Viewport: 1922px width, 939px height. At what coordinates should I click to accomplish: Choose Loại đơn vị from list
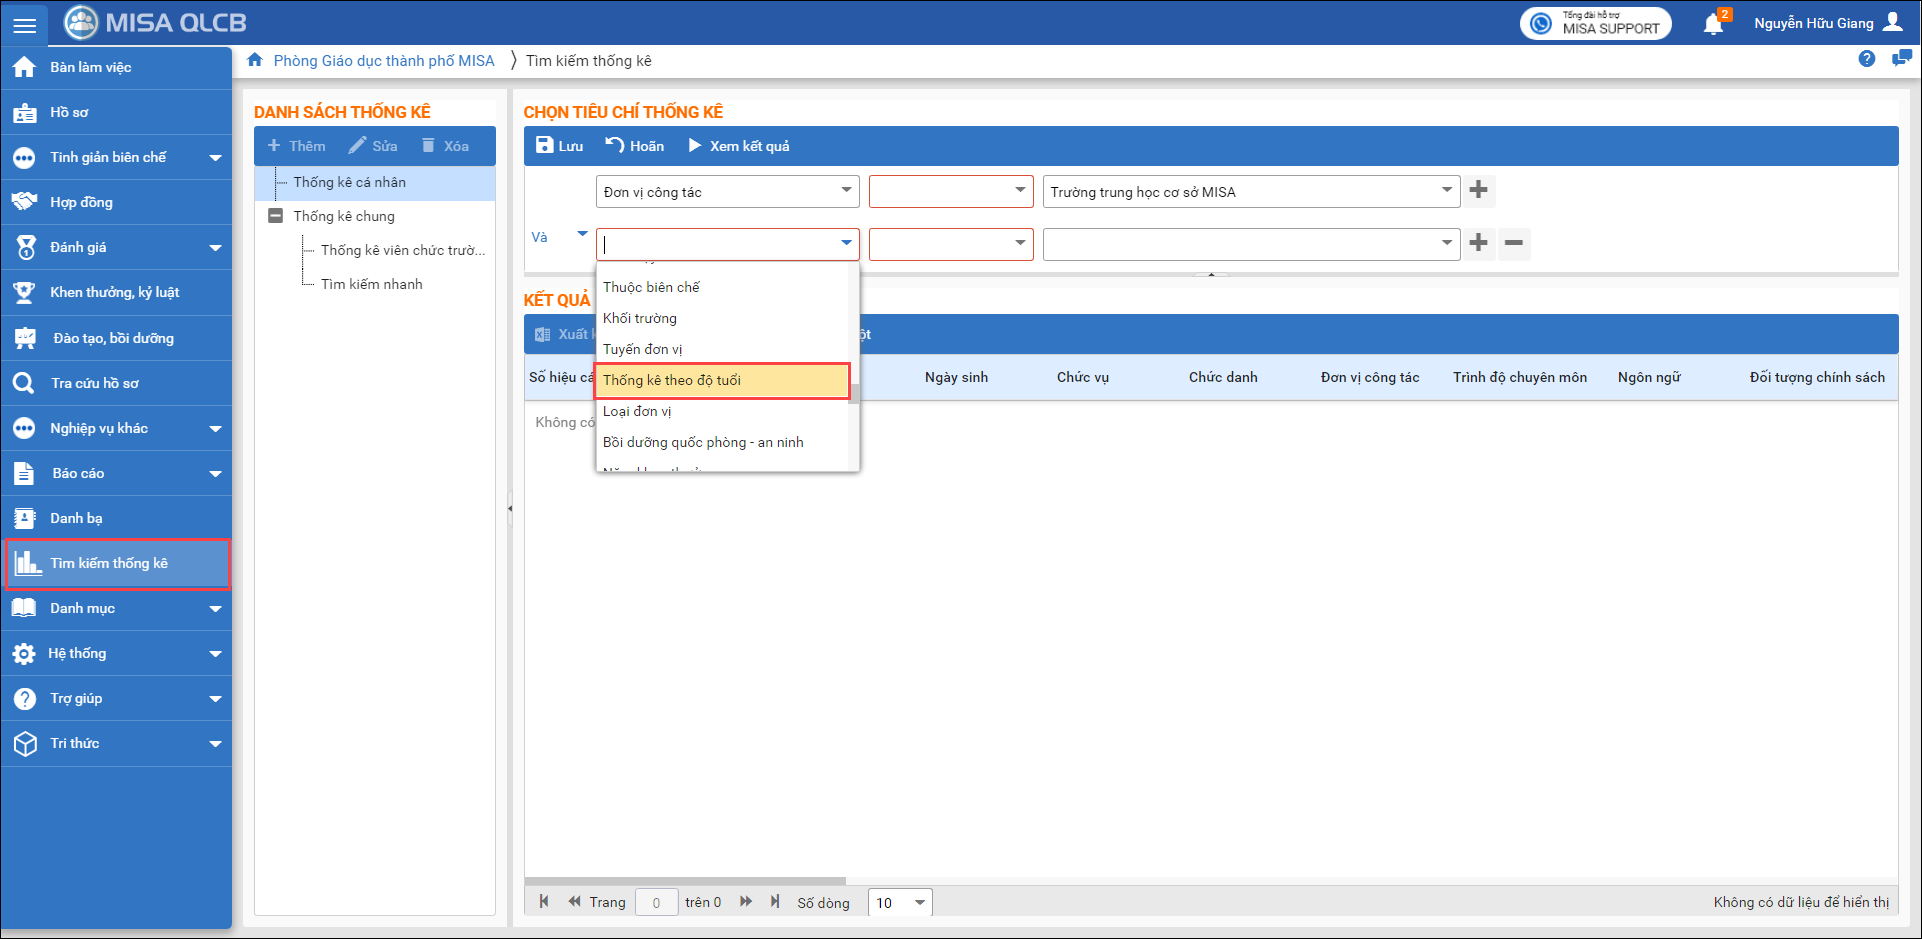(x=637, y=411)
